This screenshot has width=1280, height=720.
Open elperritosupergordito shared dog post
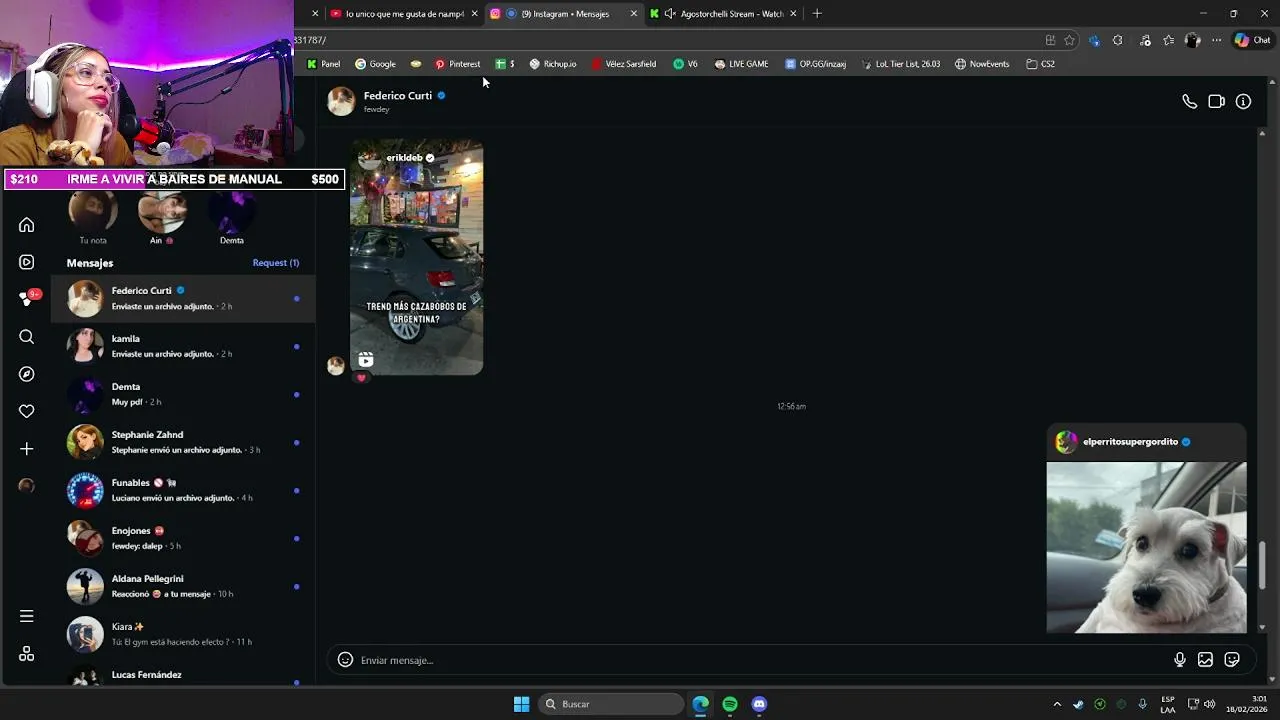1146,528
